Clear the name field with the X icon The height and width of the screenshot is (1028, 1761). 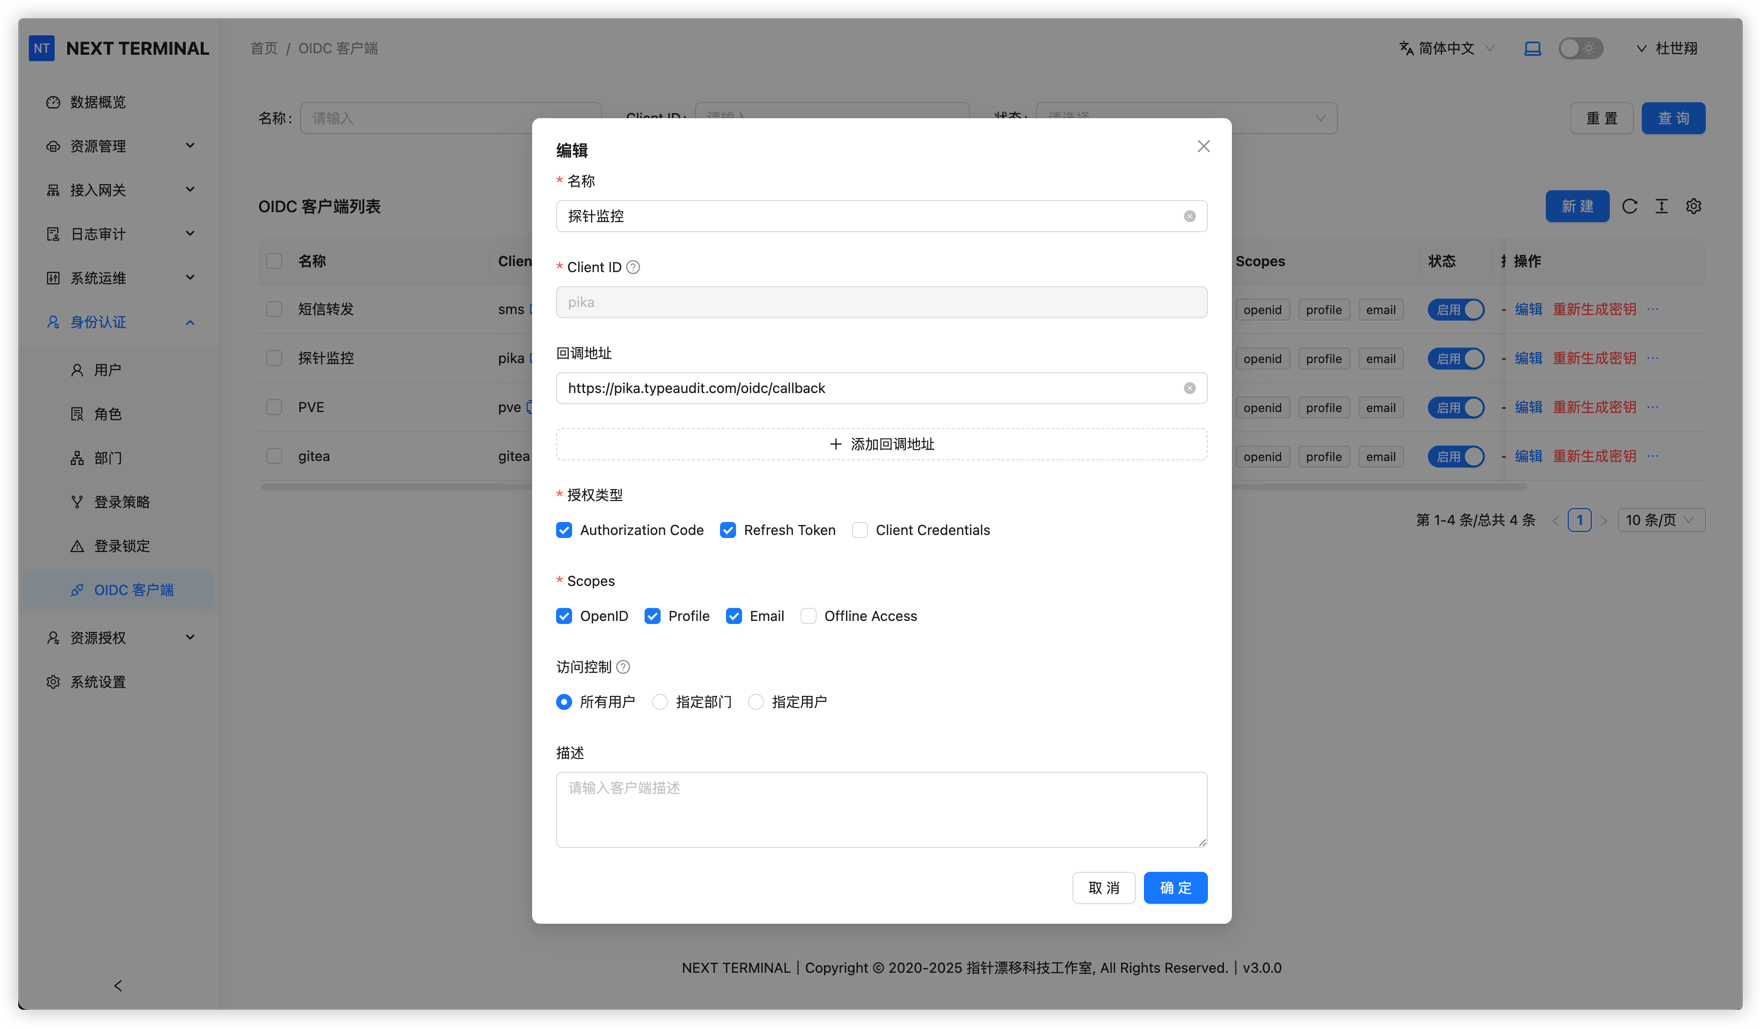coord(1189,216)
